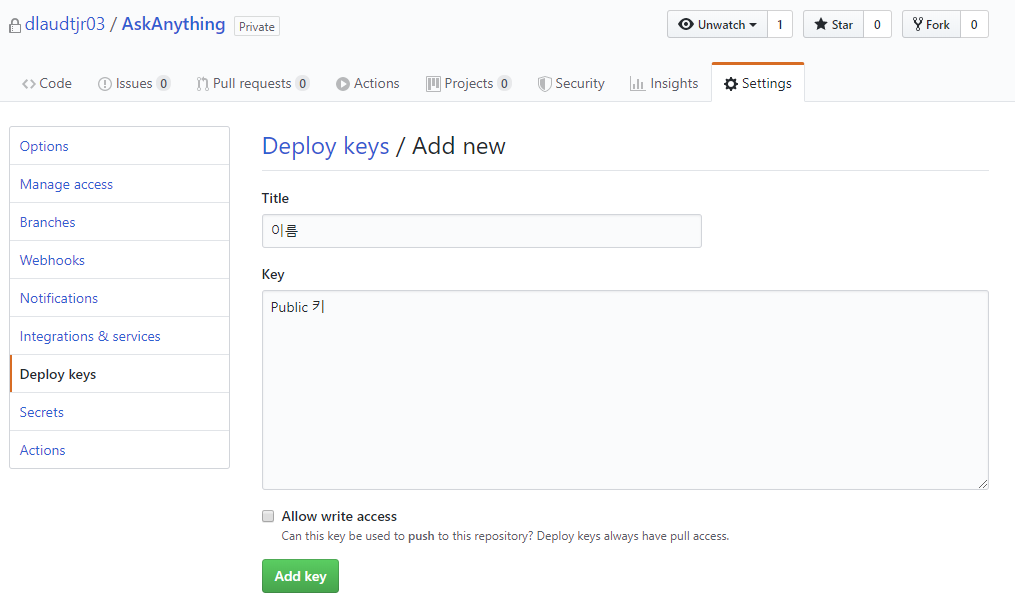Click the Insights bar graph icon
1015x604 pixels.
[x=637, y=84]
